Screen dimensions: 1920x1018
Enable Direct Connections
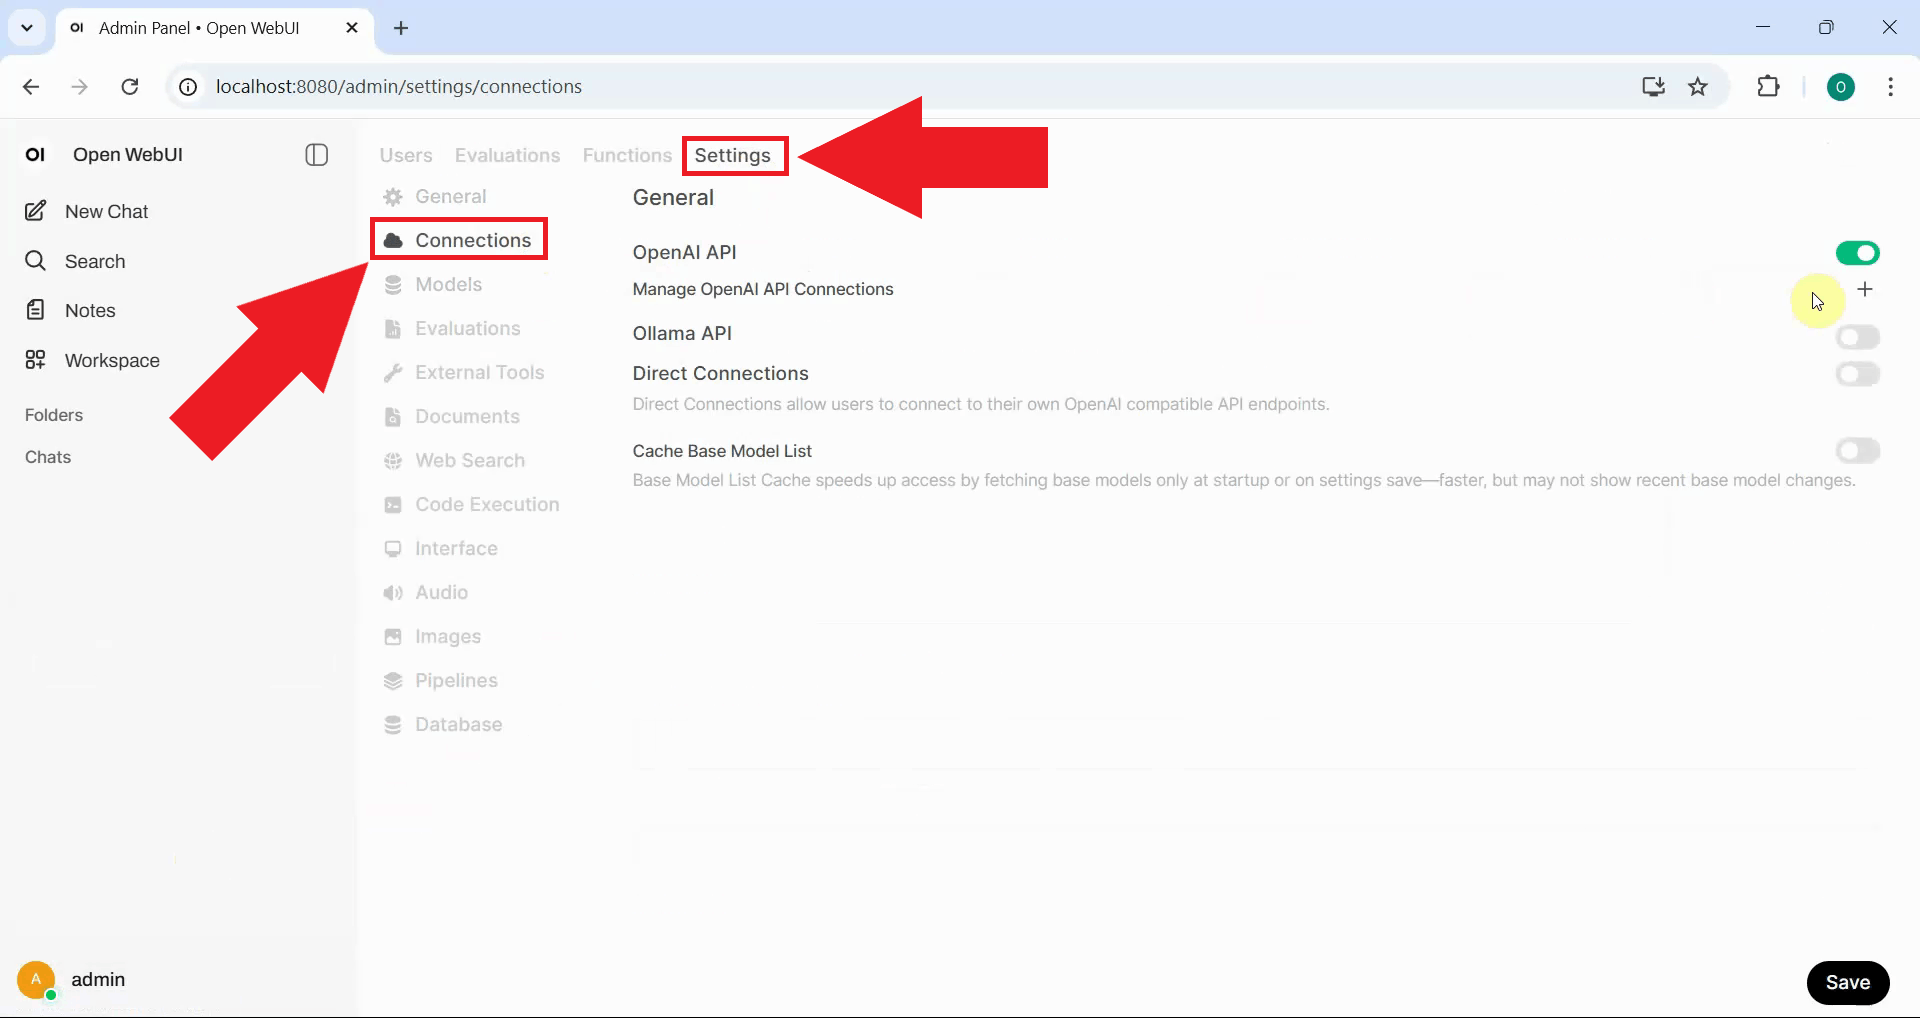(x=1858, y=374)
